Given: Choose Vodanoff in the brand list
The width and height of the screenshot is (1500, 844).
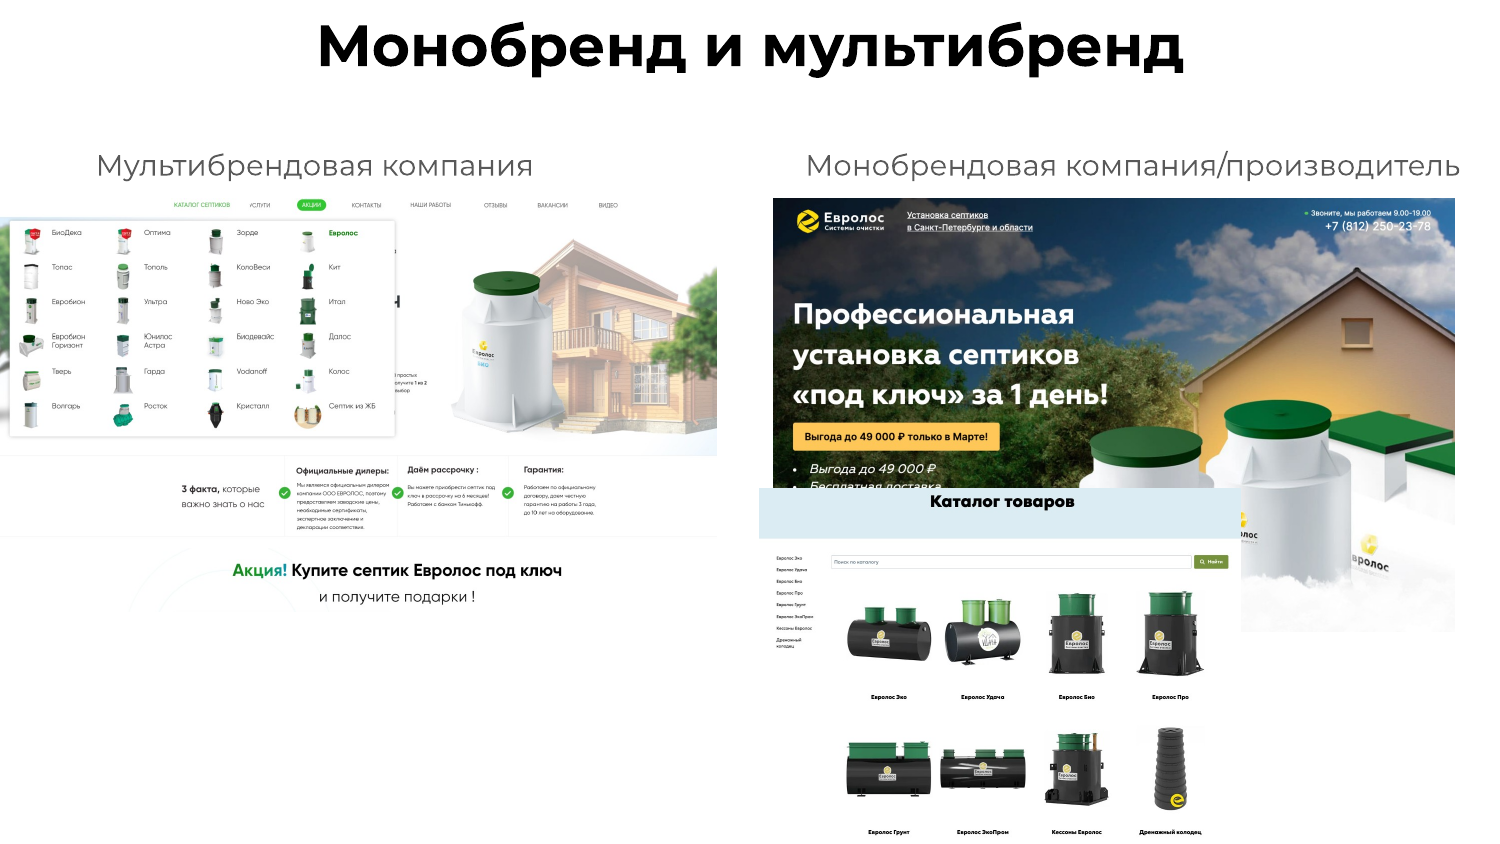Looking at the screenshot, I should pyautogui.click(x=252, y=371).
